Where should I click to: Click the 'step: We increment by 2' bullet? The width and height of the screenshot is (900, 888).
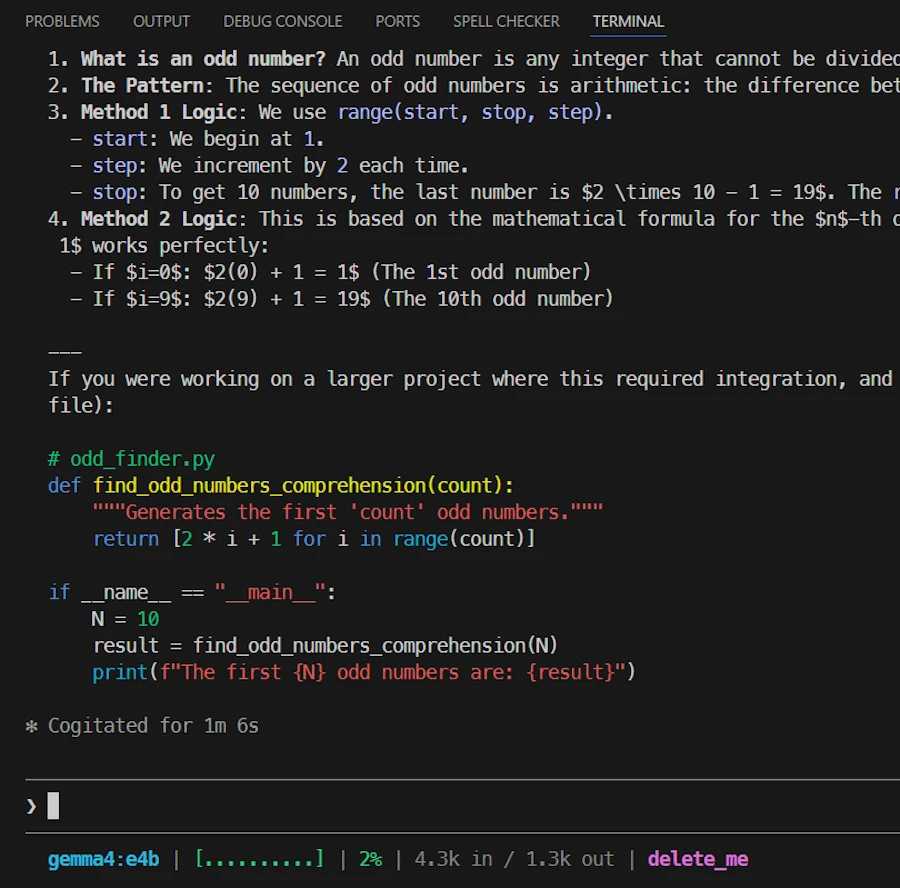click(269, 166)
